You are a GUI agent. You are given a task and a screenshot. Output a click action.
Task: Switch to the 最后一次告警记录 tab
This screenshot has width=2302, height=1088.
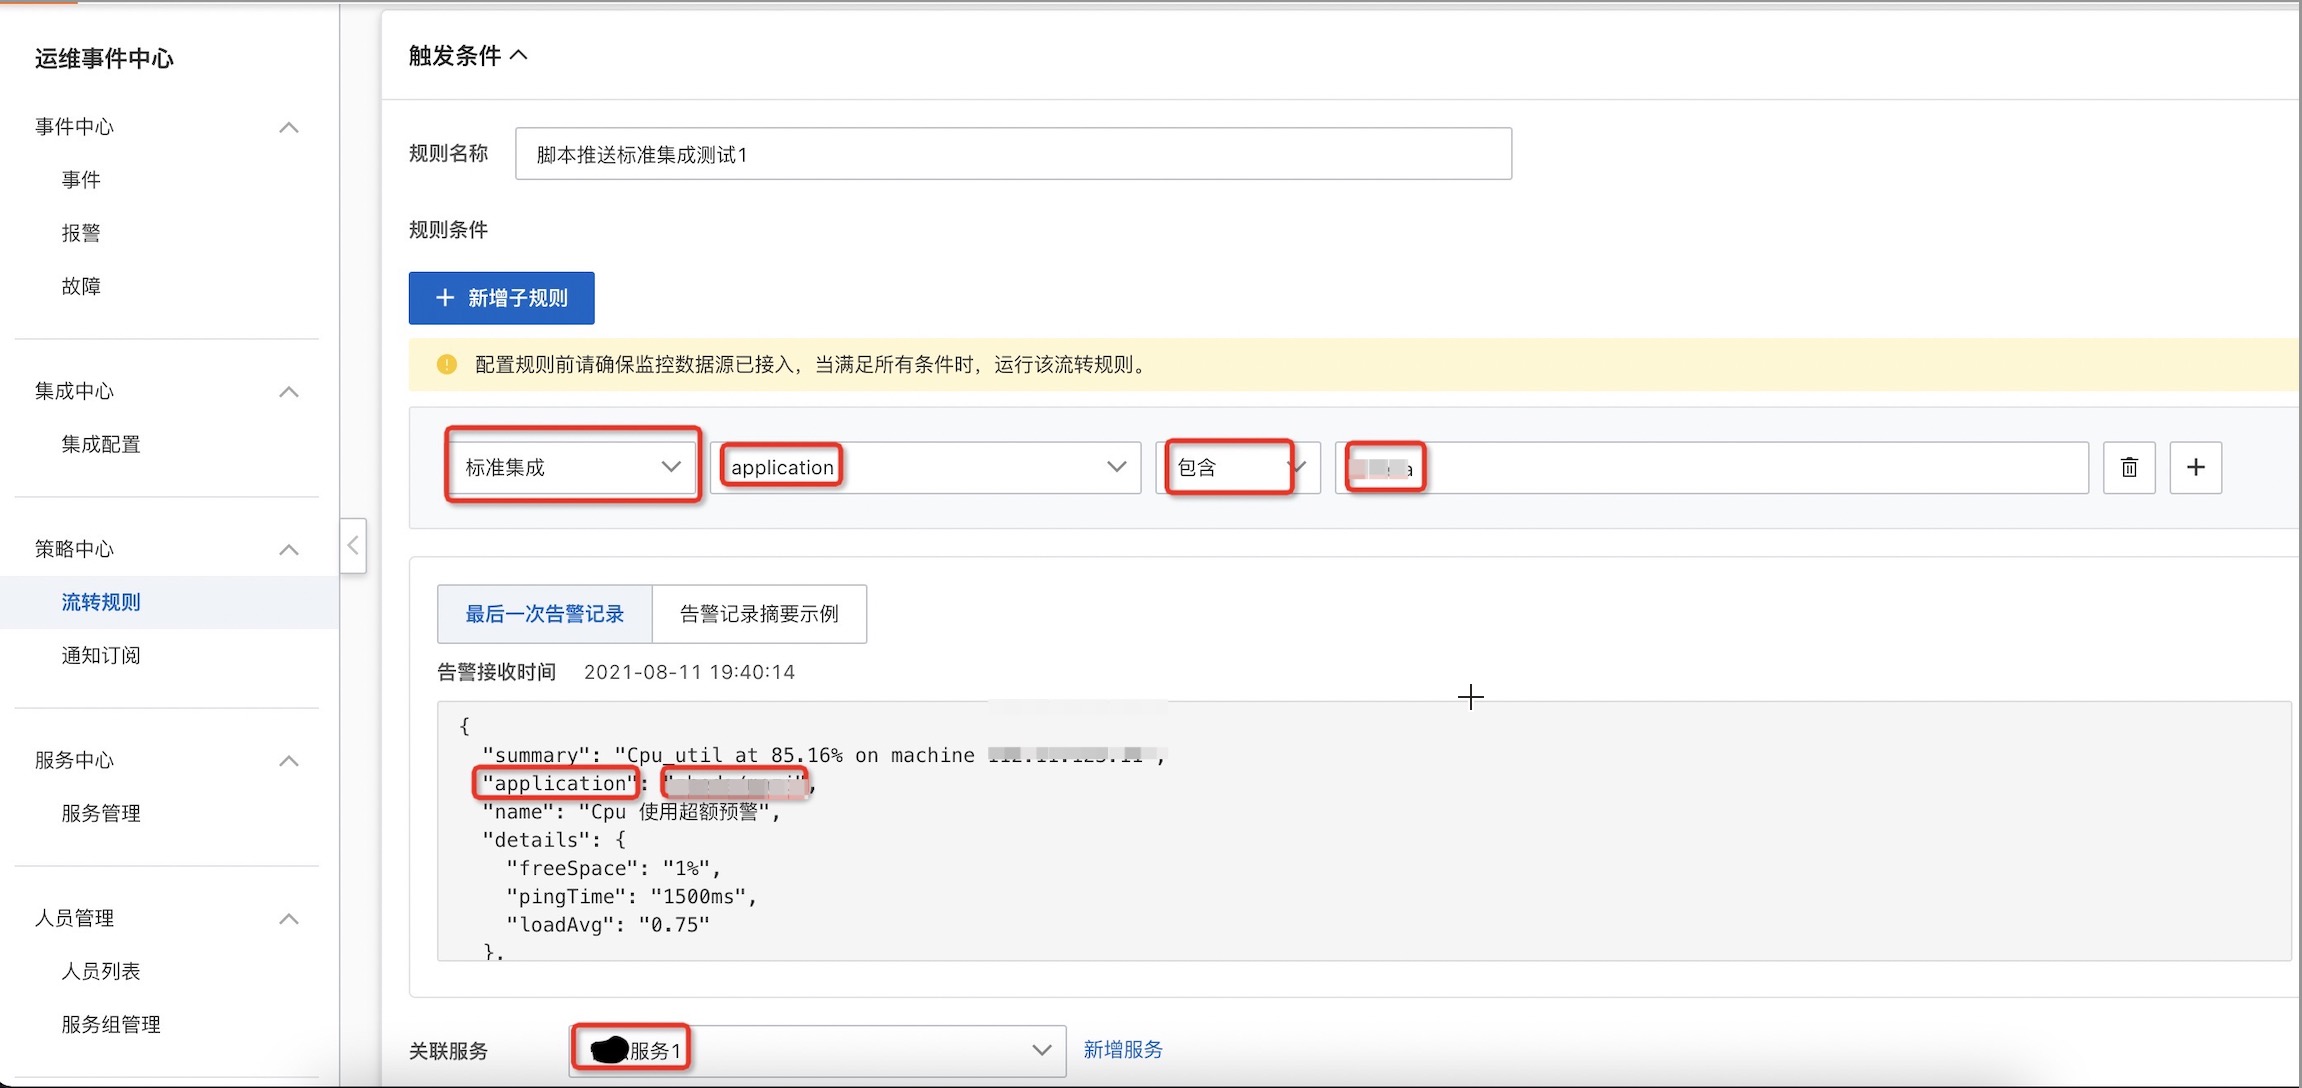[x=545, y=614]
